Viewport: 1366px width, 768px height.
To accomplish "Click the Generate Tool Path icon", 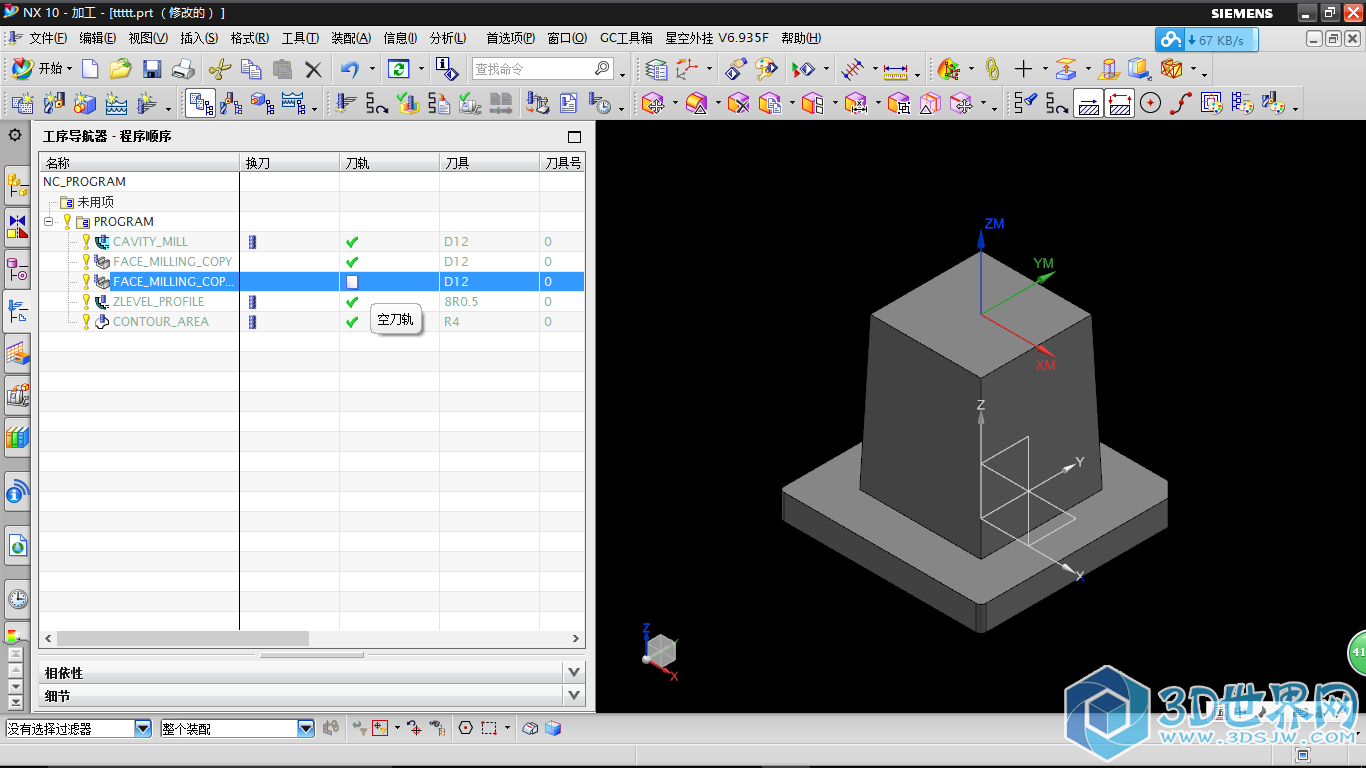I will click(347, 103).
